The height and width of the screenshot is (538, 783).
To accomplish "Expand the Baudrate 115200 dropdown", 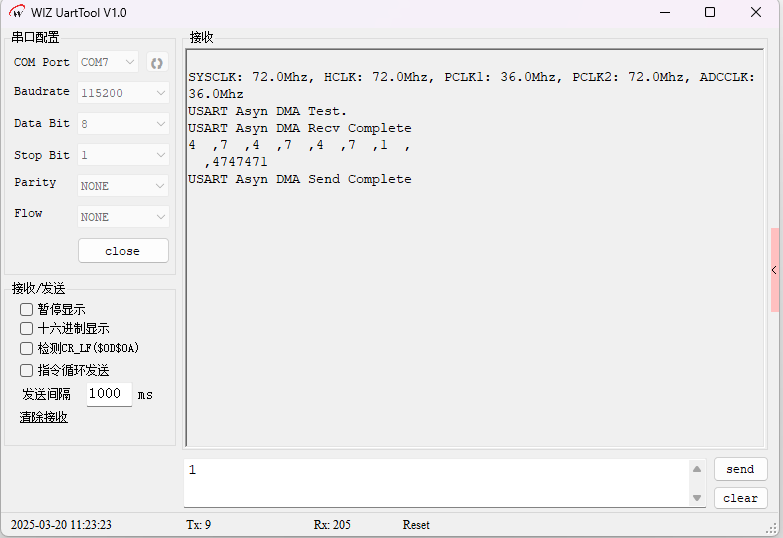I will click(123, 93).
